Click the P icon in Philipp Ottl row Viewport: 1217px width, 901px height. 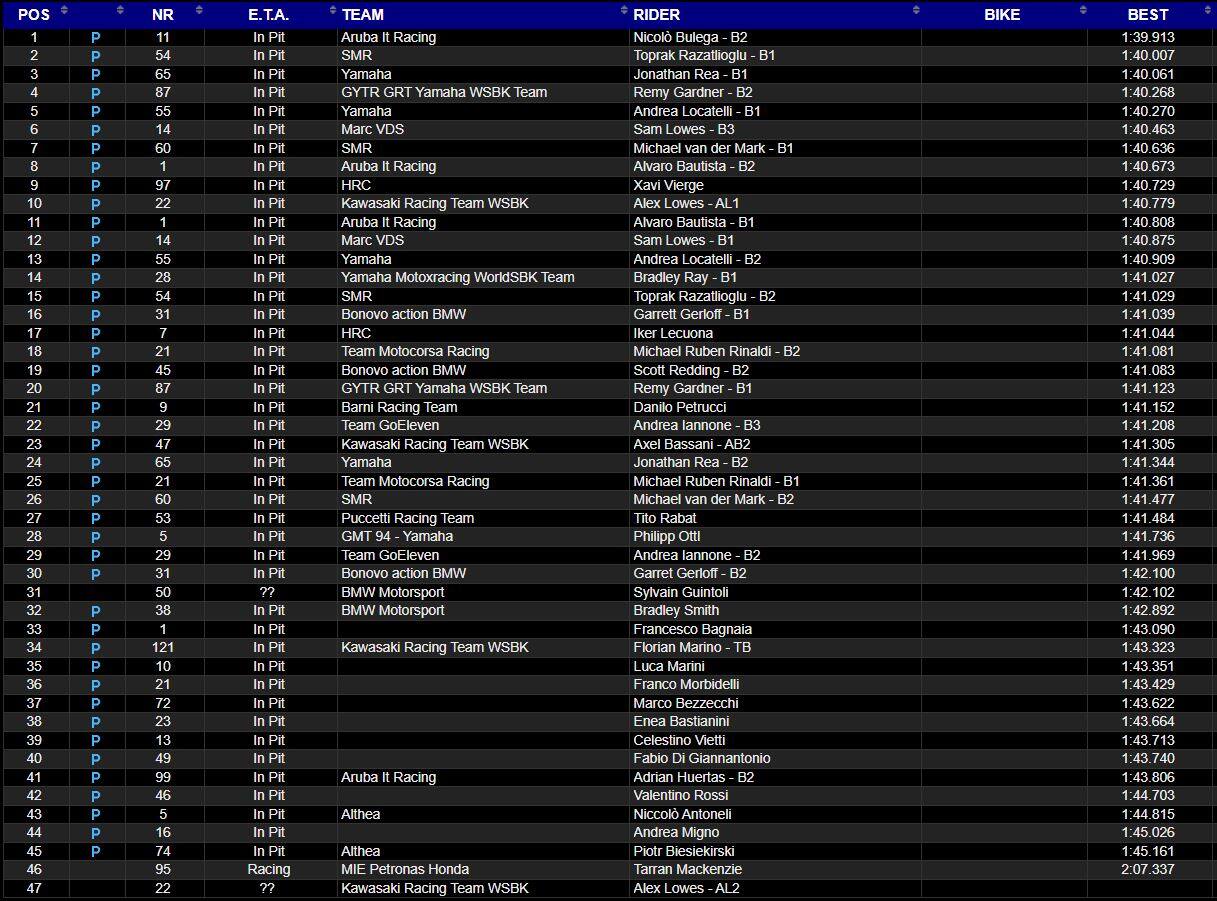click(x=96, y=537)
